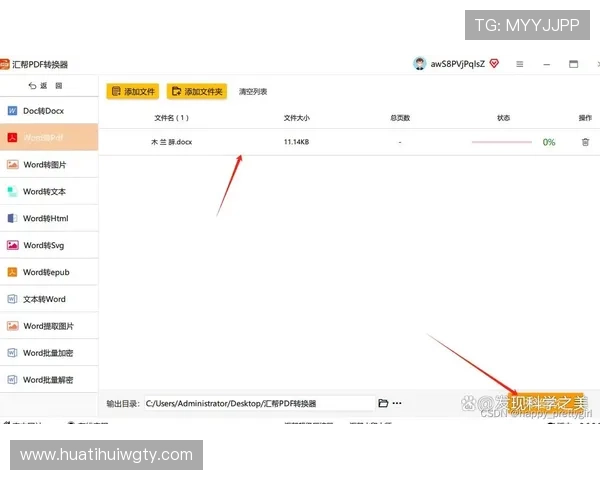Click the red PDF icon for Word转Pdf
600x480 pixels.
tap(12, 137)
